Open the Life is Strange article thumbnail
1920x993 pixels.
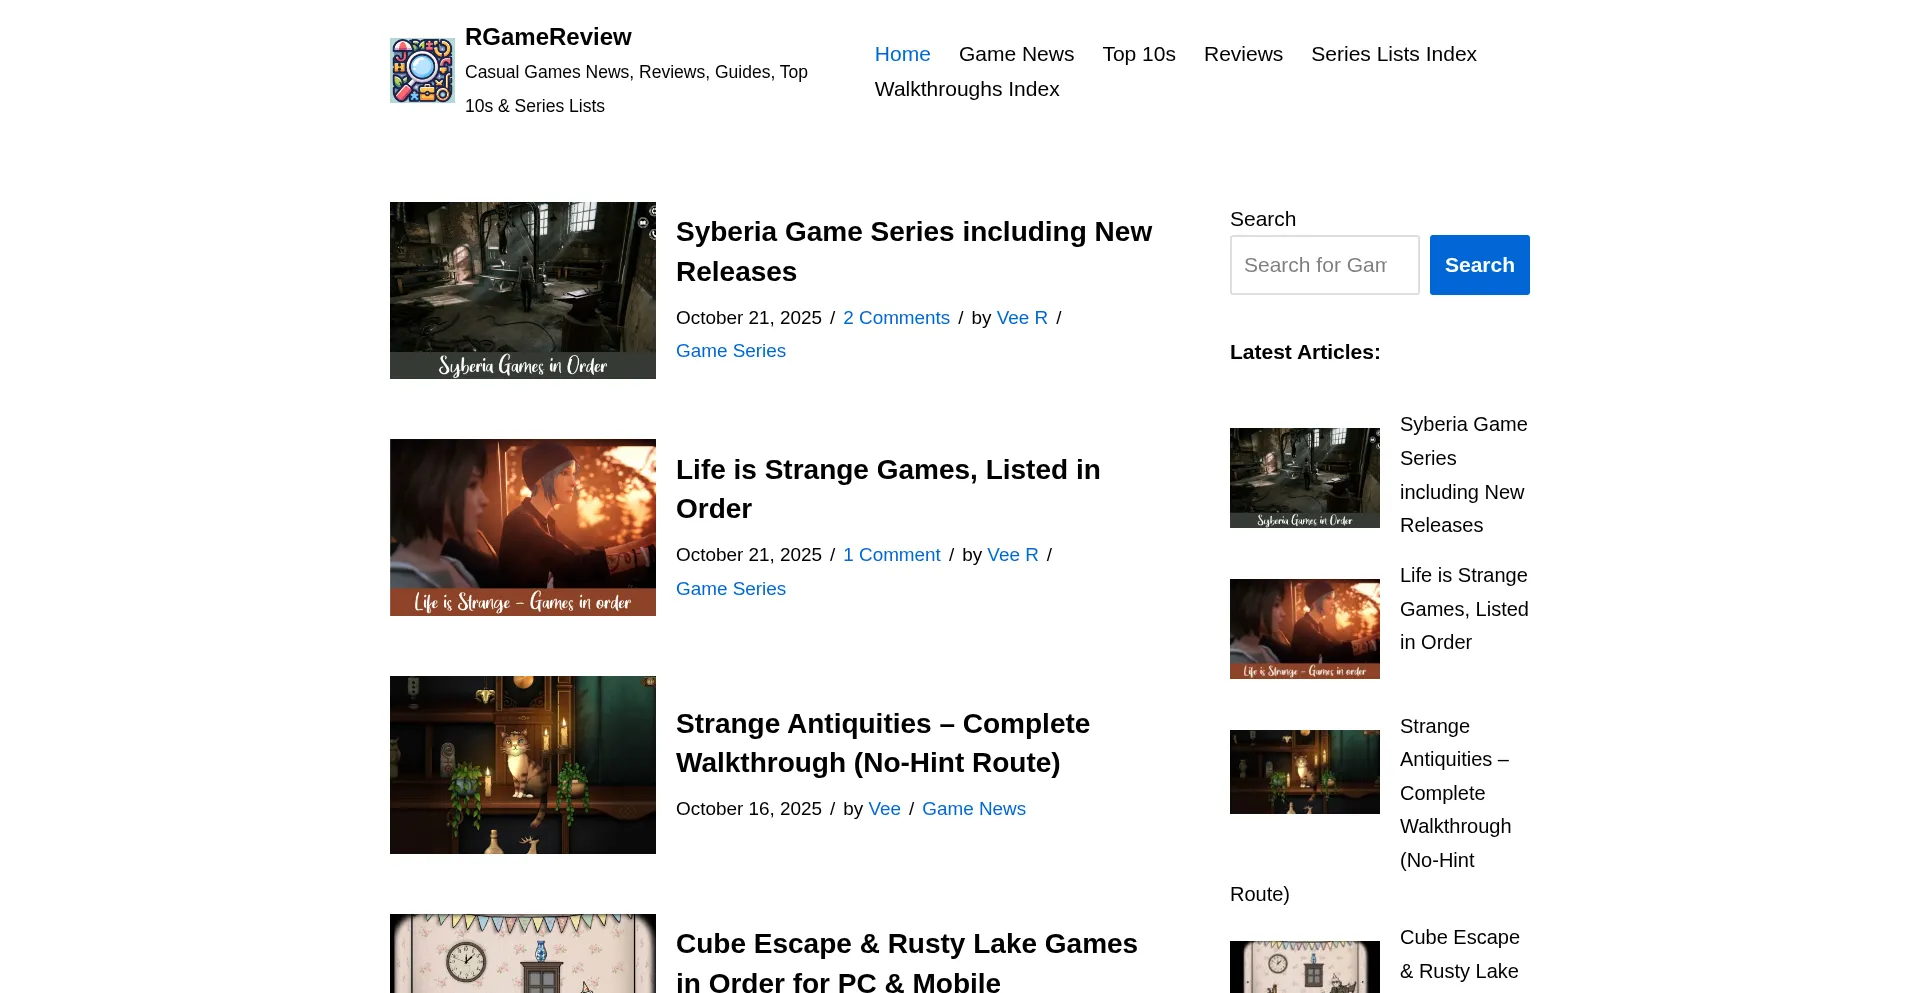[x=522, y=527]
